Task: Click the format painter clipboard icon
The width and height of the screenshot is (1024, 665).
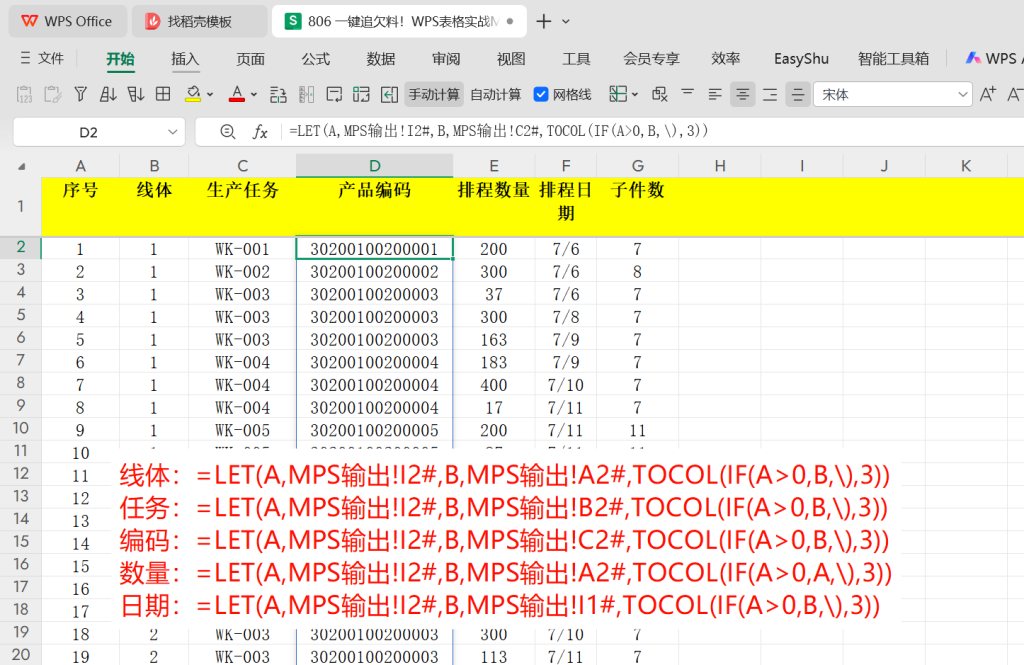Action: tap(52, 95)
